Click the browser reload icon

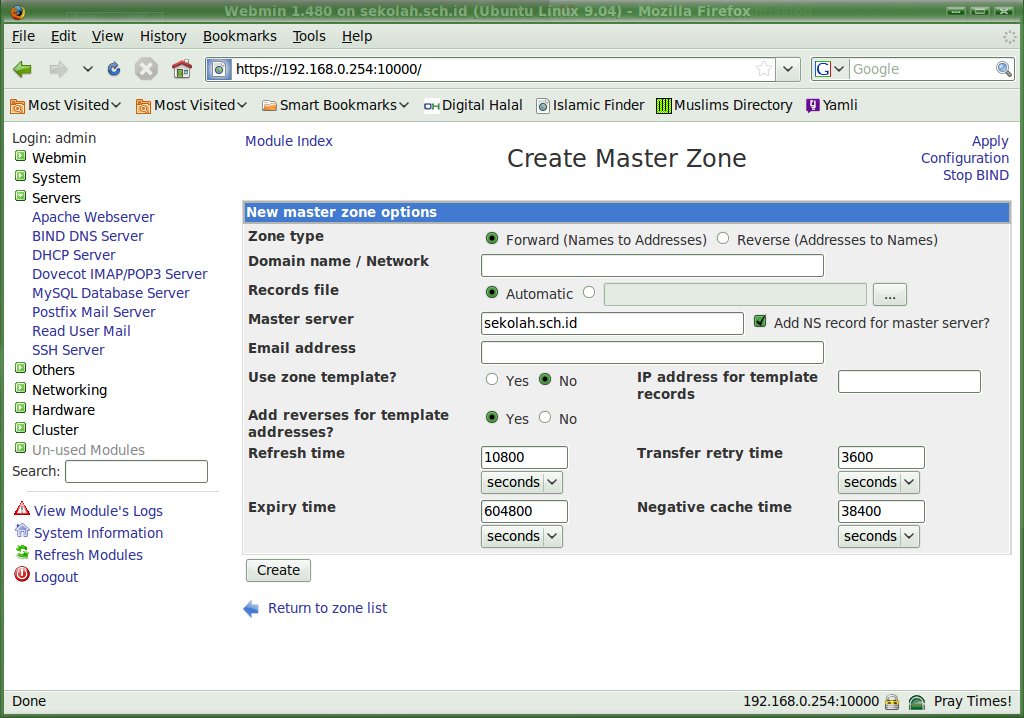point(114,69)
